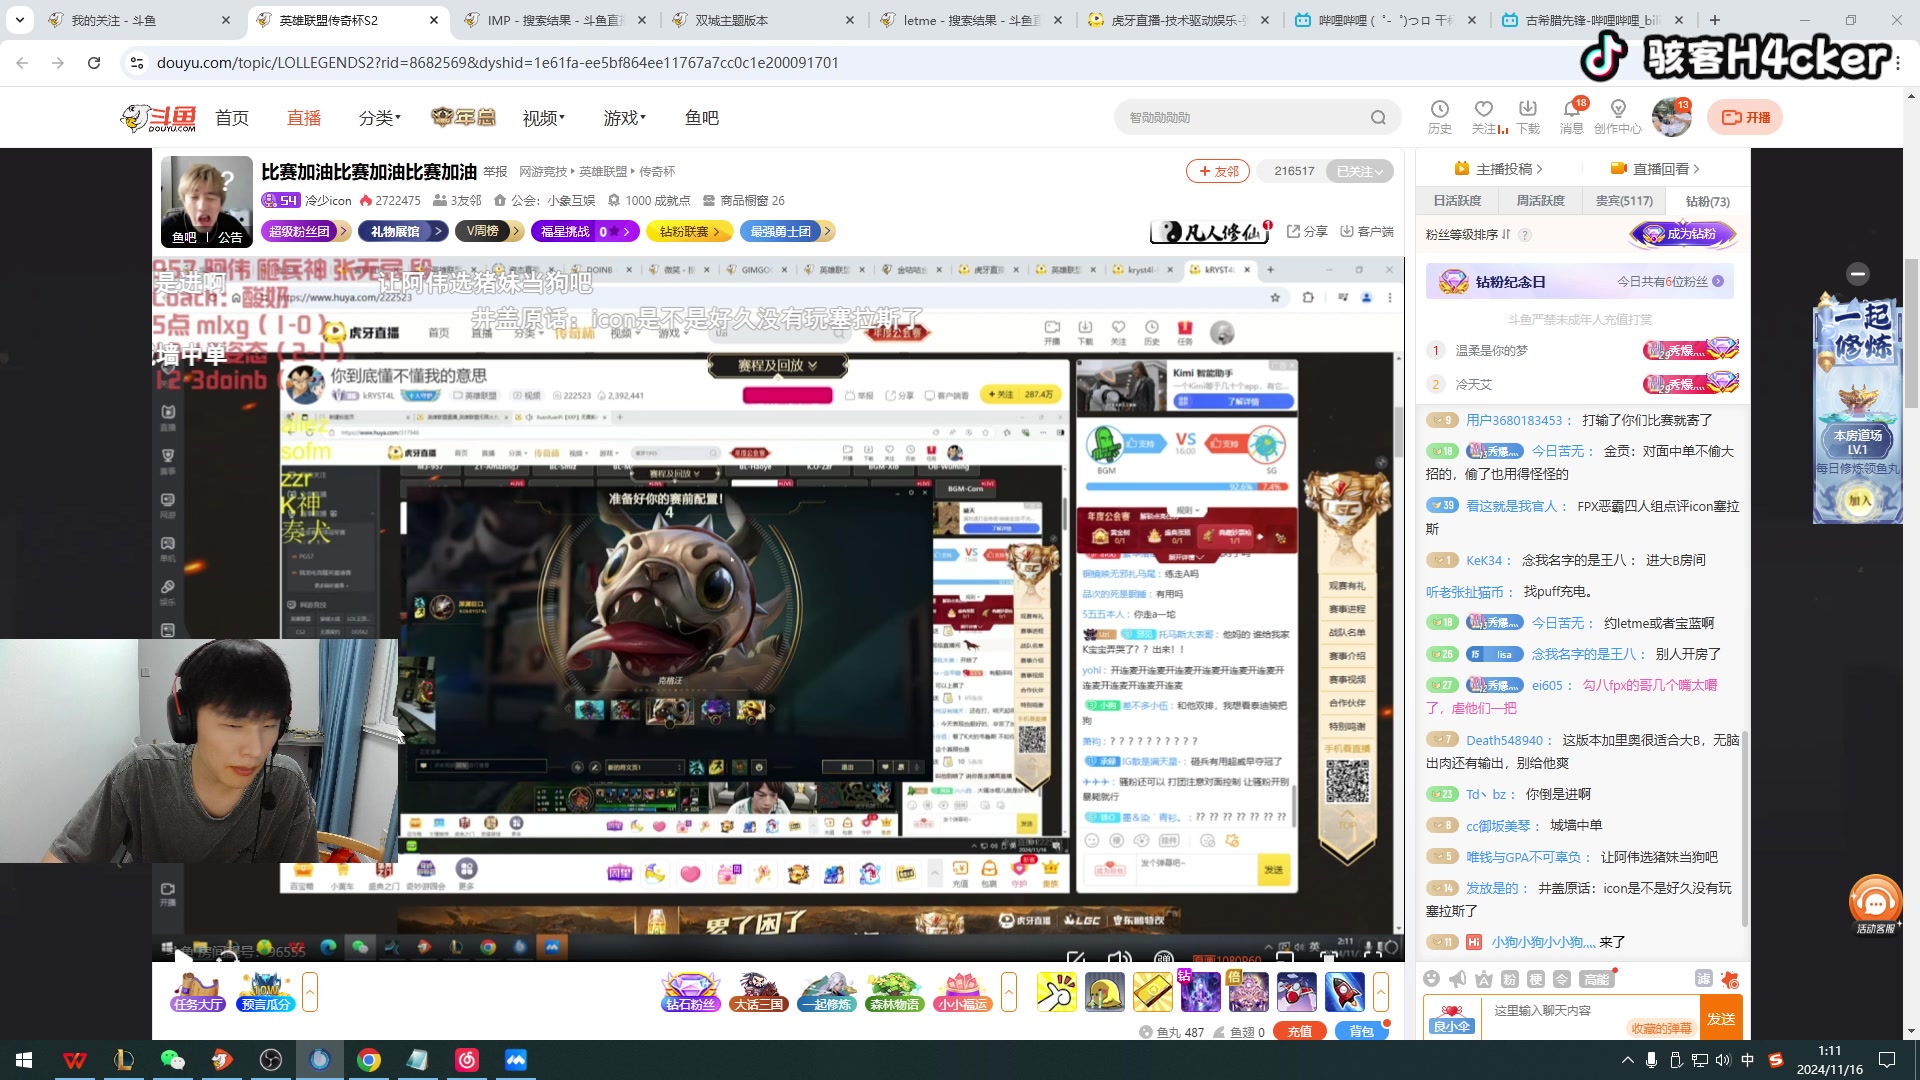Open the 森林物语 activity icon
1920x1080 pixels.
click(895, 992)
